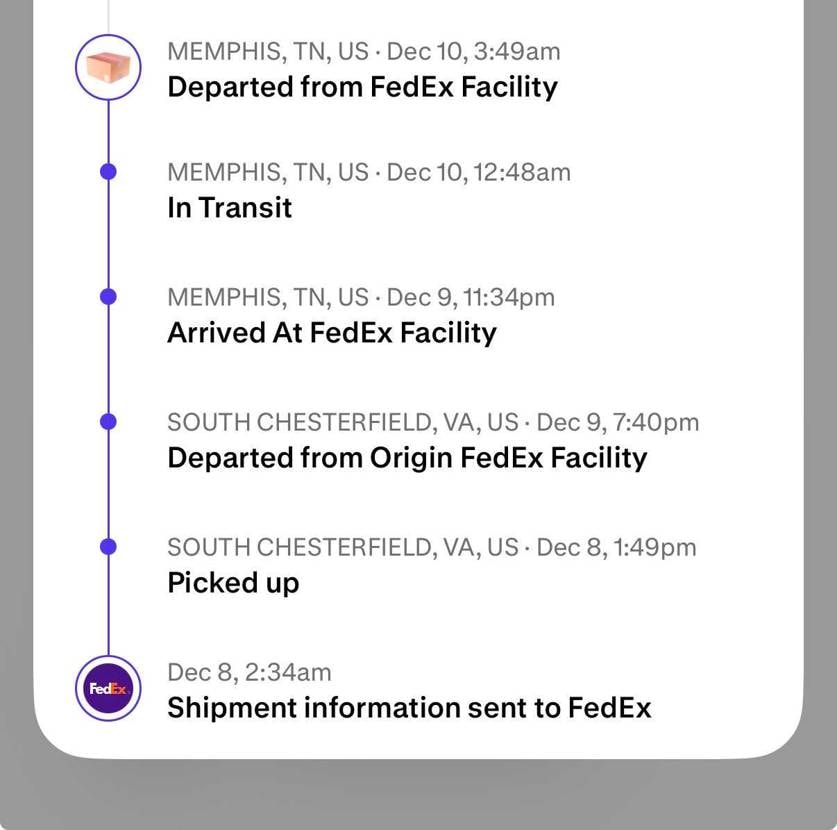Select the Arrived At FedEx Facility entry
This screenshot has height=830, width=837.
[x=331, y=333]
